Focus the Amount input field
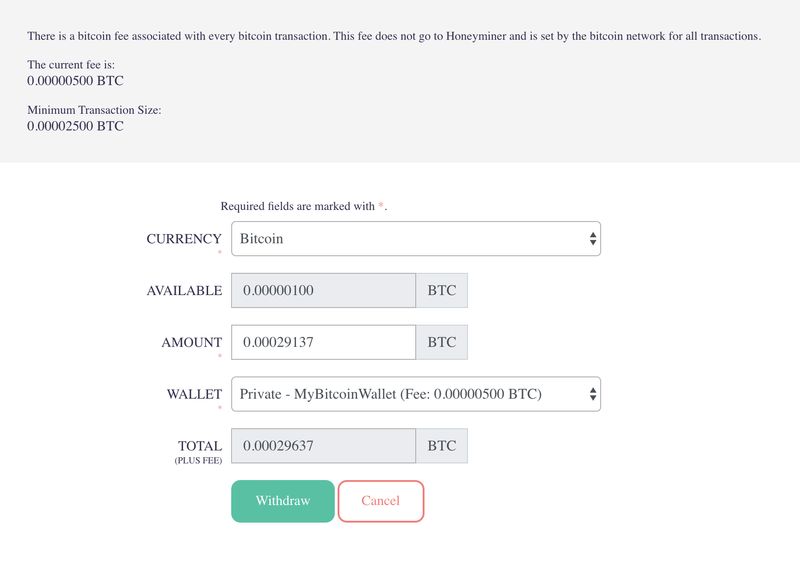This screenshot has height=567, width=800. pos(323,342)
